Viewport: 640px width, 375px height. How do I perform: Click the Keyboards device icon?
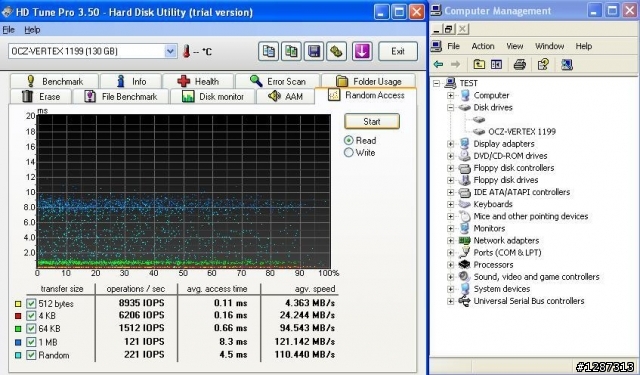(464, 204)
